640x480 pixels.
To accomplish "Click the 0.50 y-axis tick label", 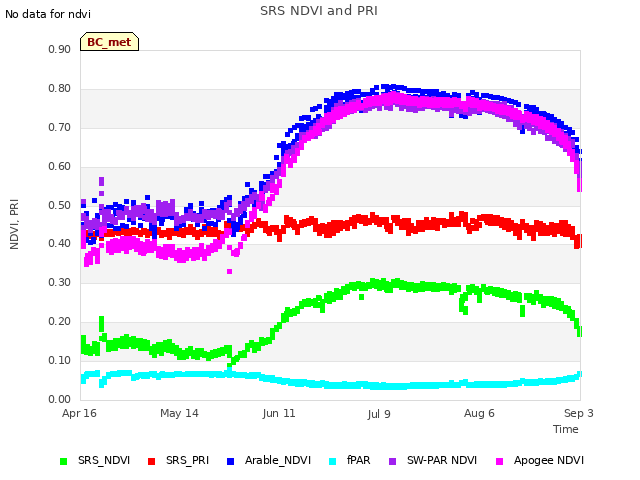I will pyautogui.click(x=59, y=205).
